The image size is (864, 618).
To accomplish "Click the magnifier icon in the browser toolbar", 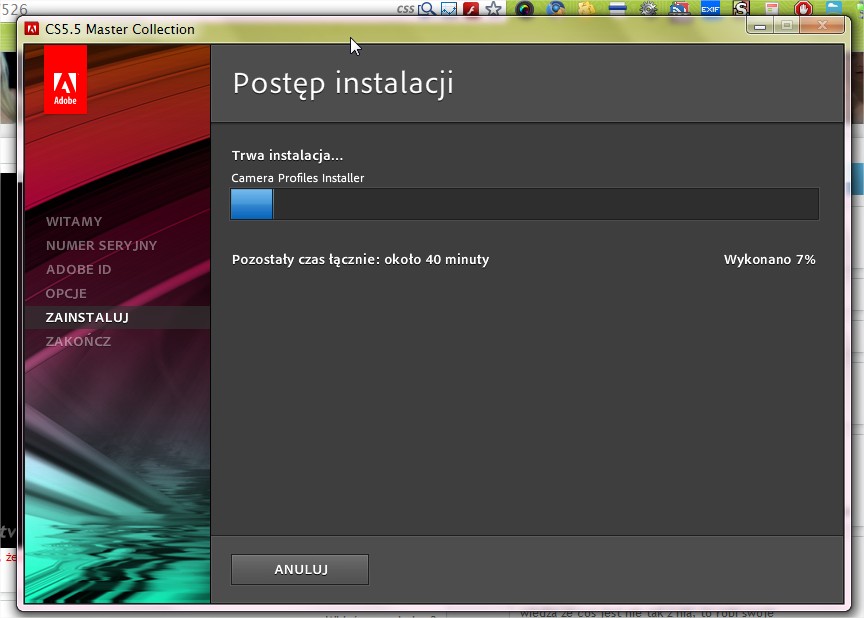I will click(x=426, y=8).
